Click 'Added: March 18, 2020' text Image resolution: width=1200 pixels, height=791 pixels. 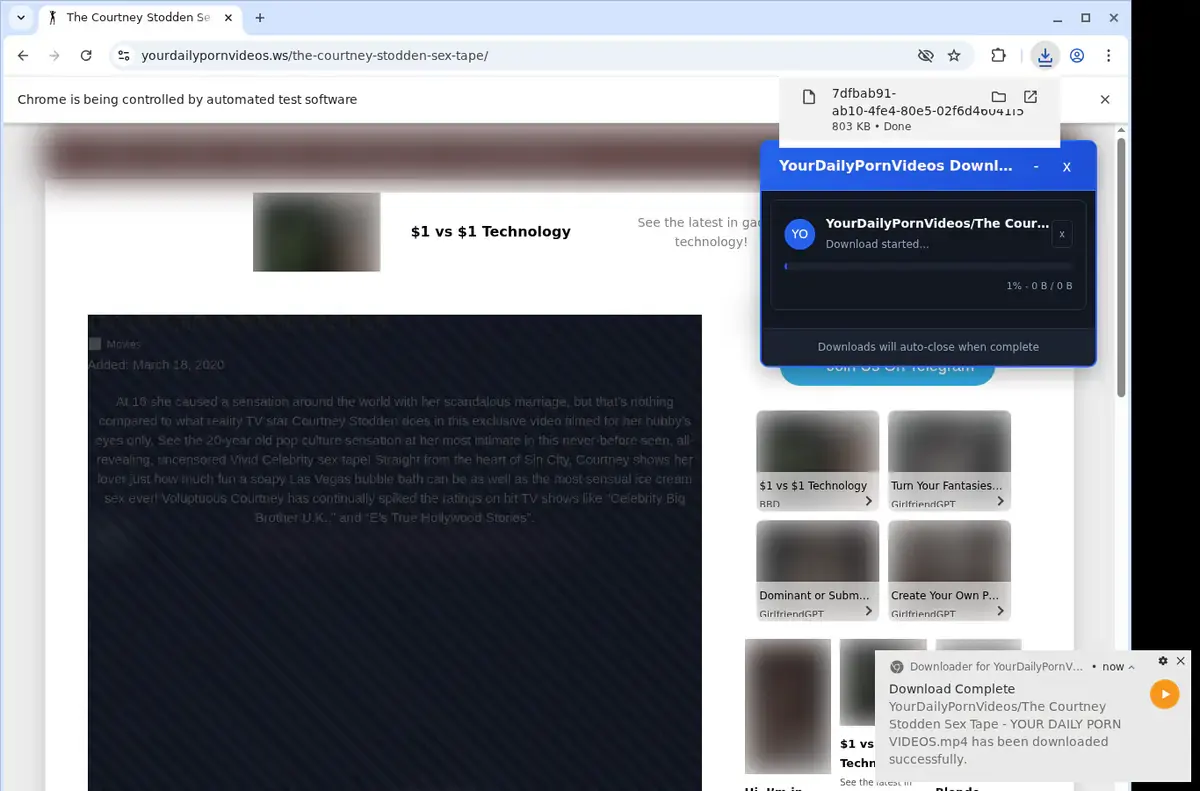pos(156,365)
